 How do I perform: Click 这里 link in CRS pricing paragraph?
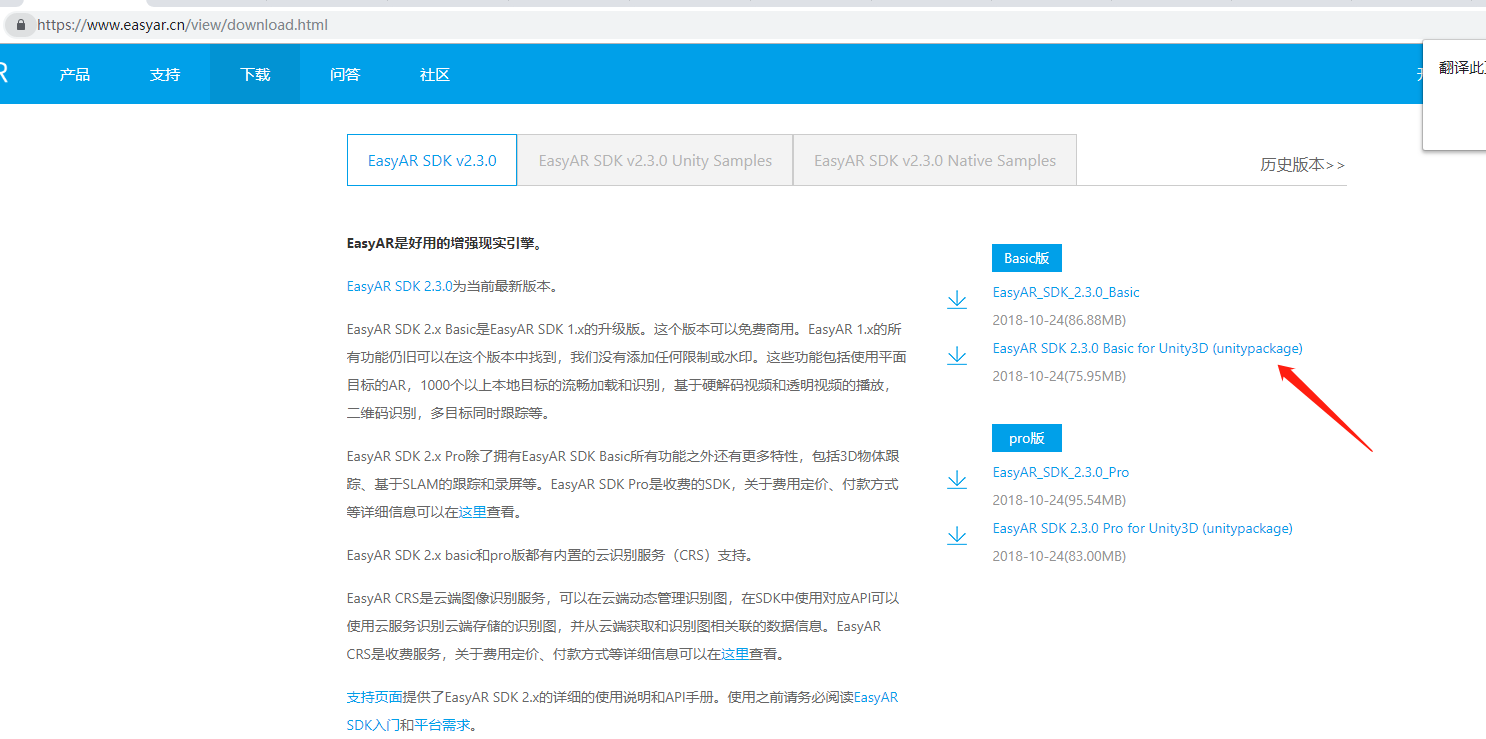735,655
